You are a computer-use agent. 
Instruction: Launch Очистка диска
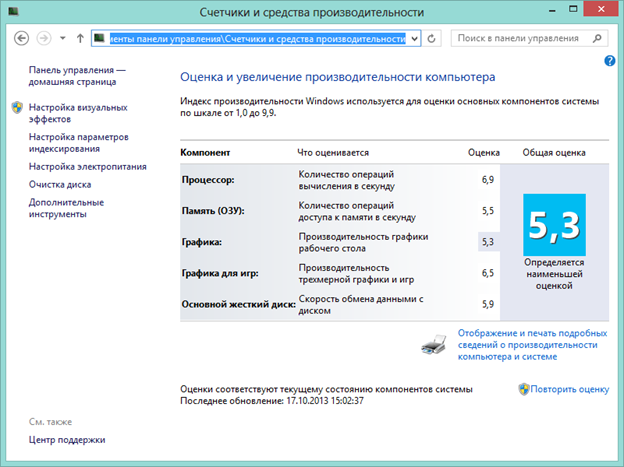[x=60, y=184]
